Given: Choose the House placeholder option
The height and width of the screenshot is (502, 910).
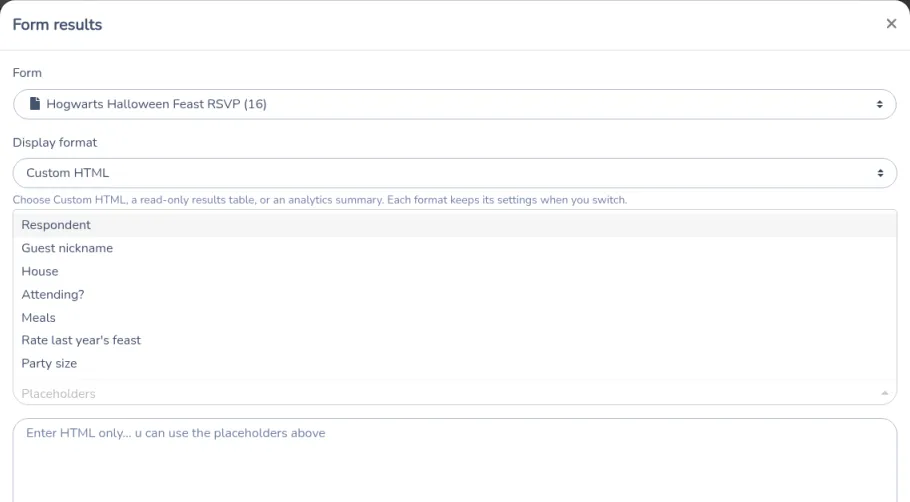Looking at the screenshot, I should [454, 272].
